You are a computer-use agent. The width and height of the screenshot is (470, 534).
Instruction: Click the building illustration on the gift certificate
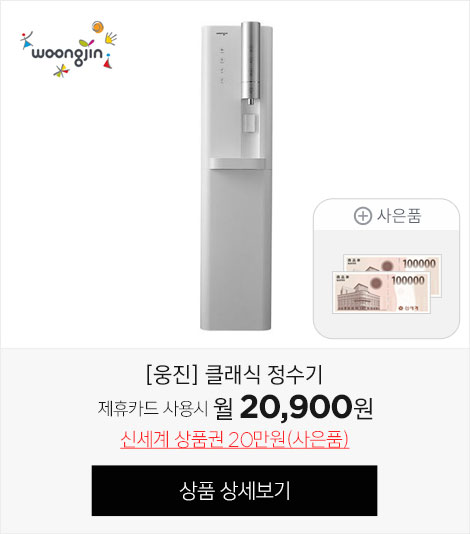[x=359, y=296]
